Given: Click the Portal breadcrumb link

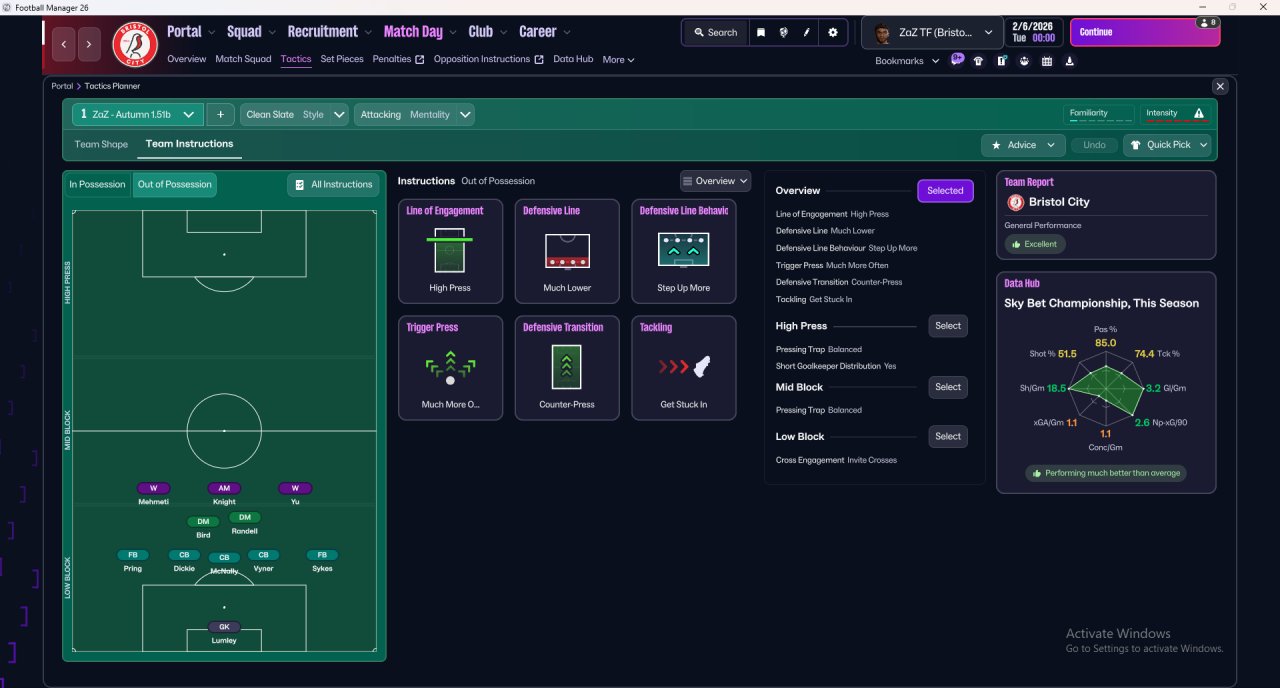Looking at the screenshot, I should (62, 86).
